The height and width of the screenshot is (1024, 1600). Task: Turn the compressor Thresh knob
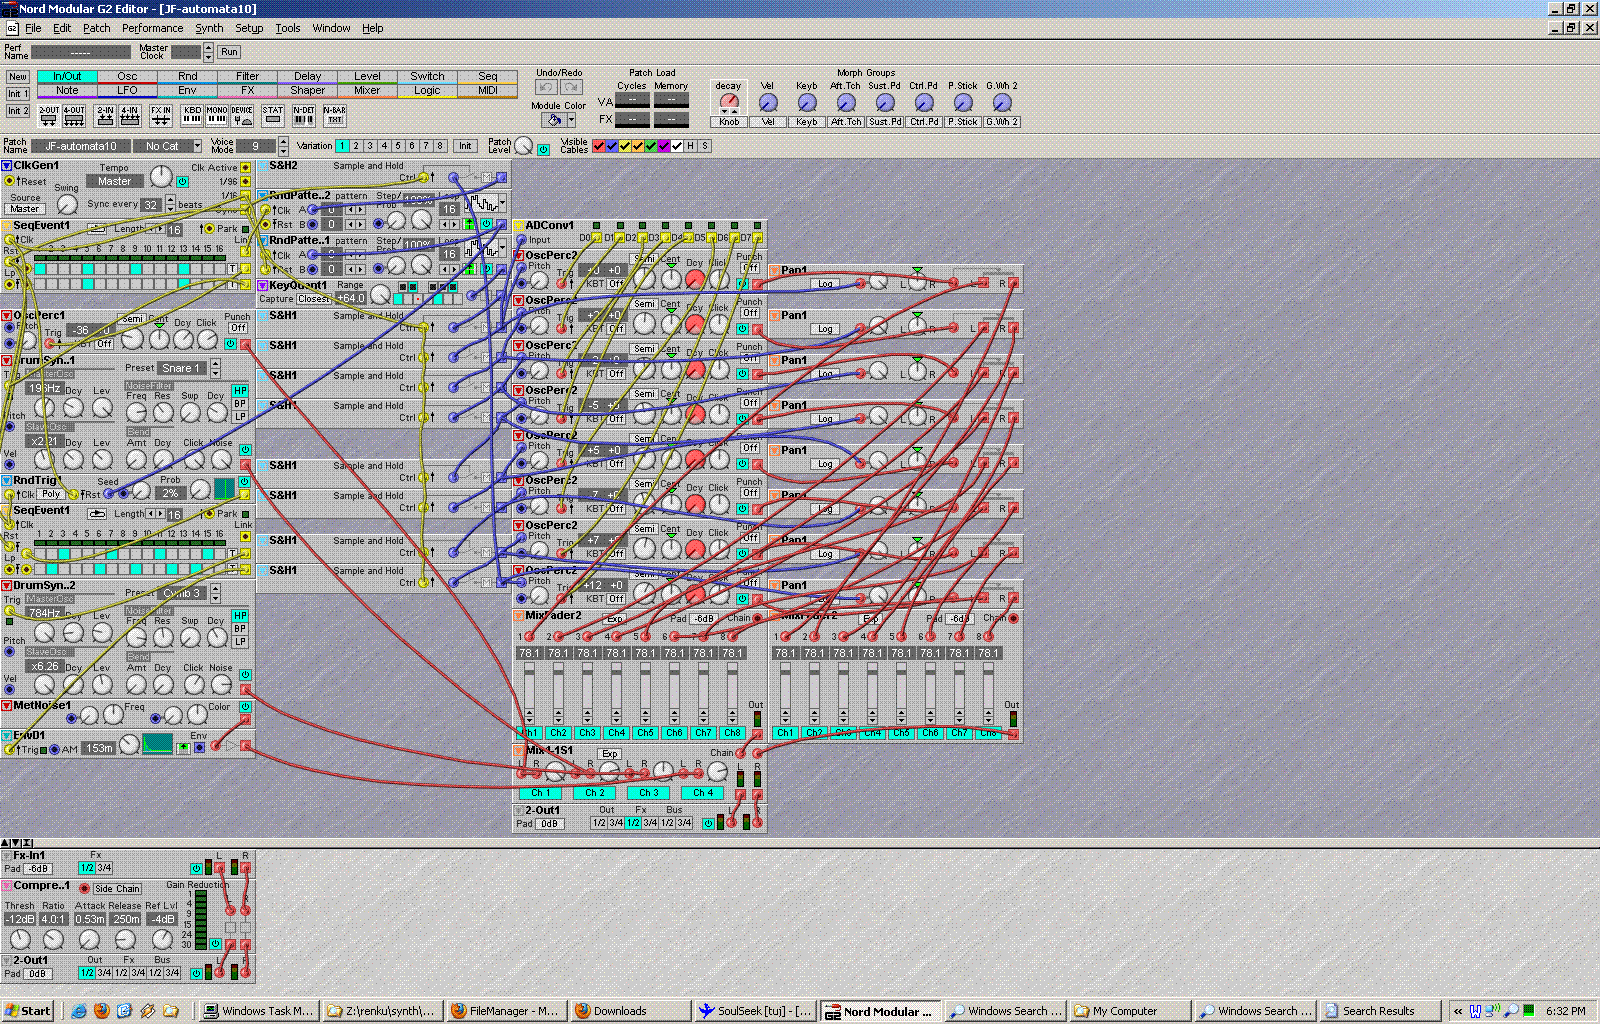pos(19,939)
